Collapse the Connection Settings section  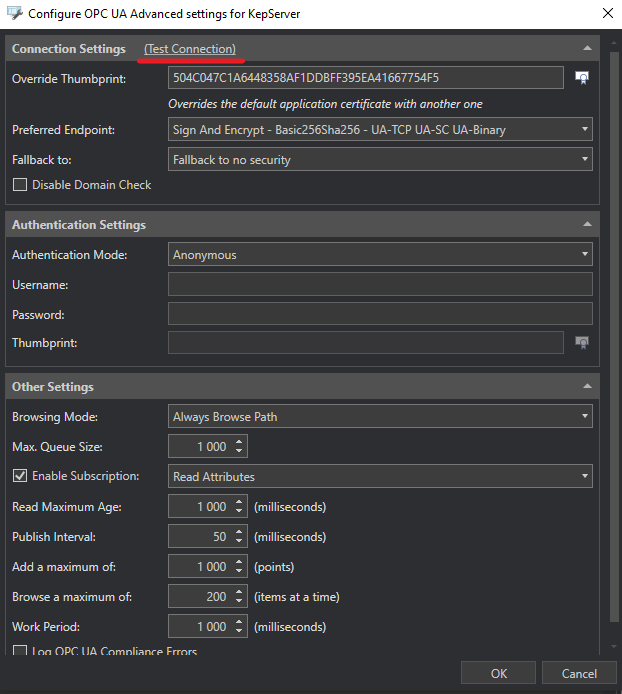587,48
